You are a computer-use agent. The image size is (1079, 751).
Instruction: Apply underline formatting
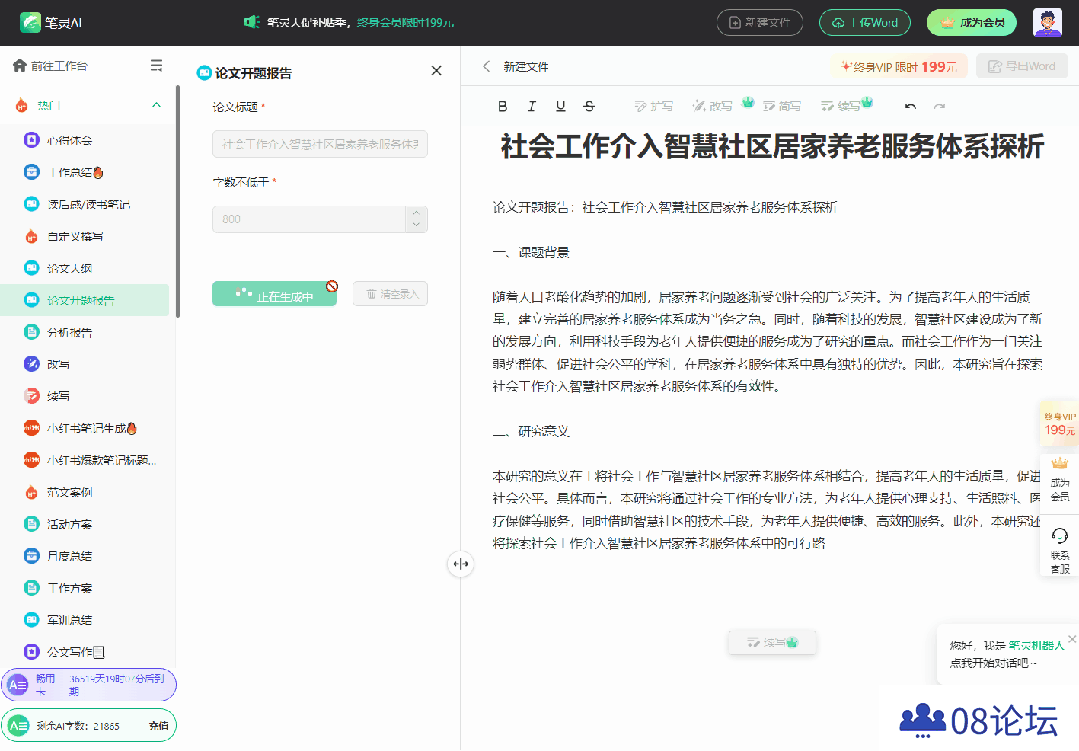(560, 106)
